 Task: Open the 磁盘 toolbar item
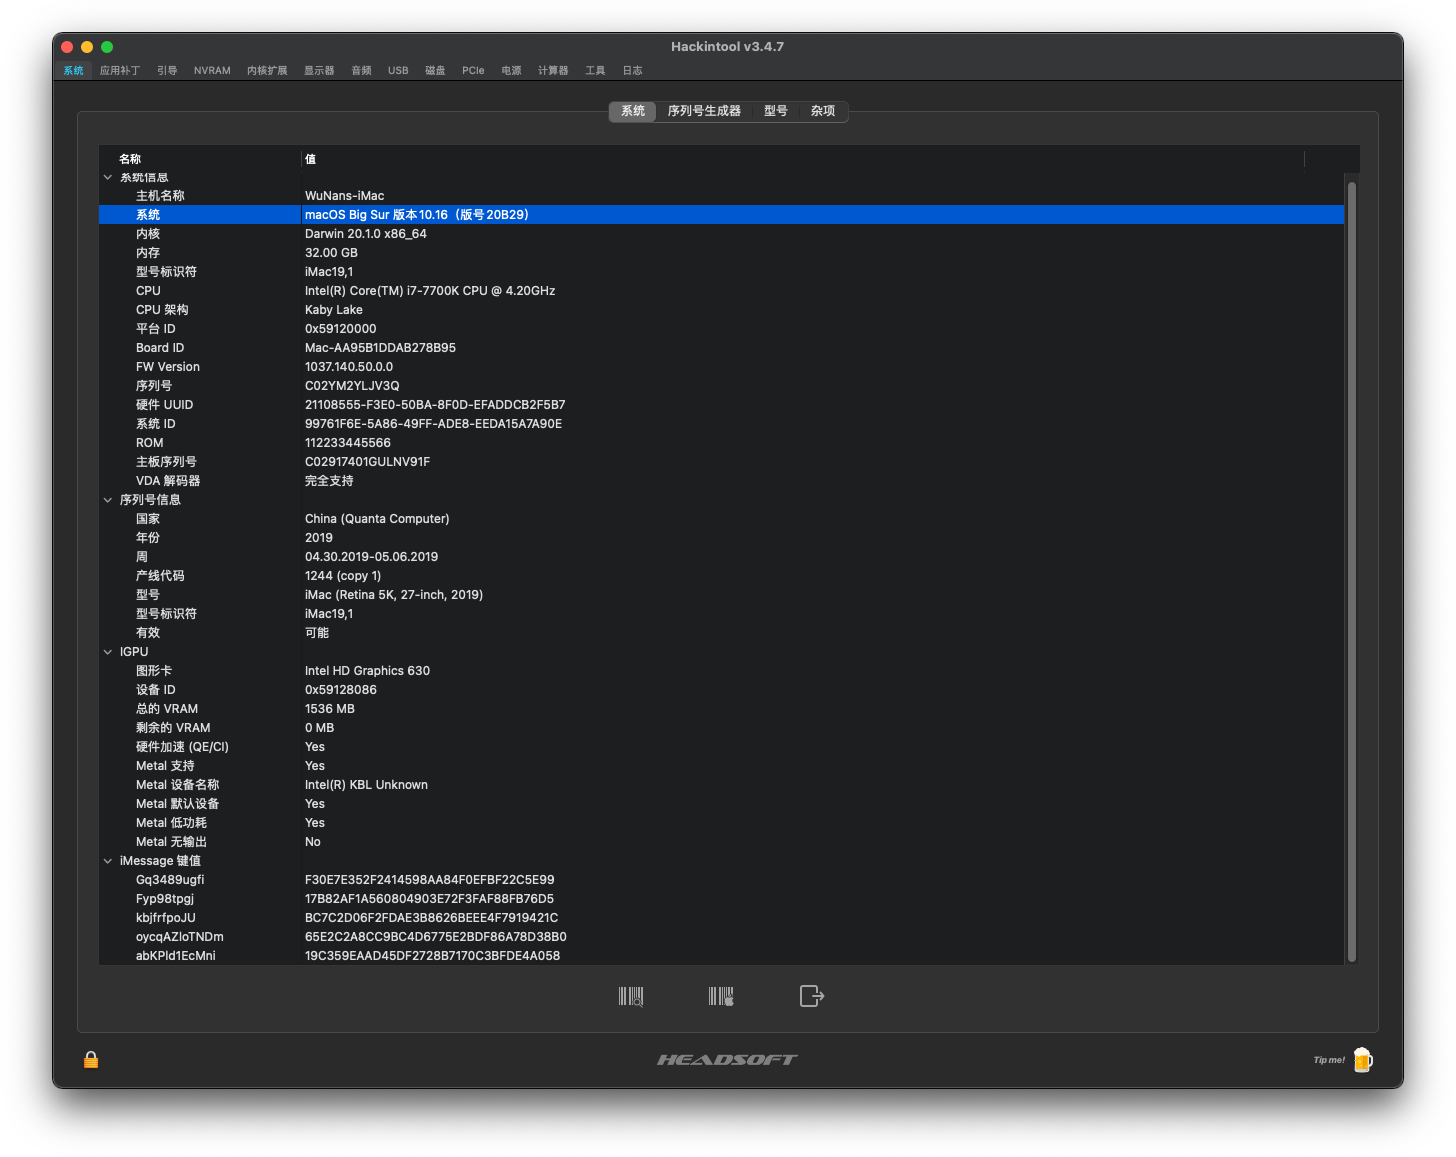coord(435,71)
